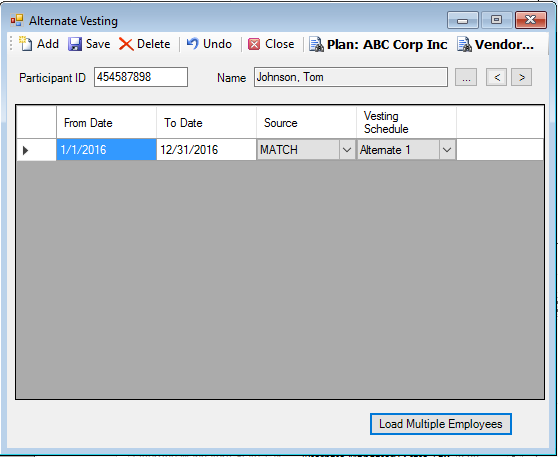Click the Add new record icon
The image size is (558, 457).
25,44
